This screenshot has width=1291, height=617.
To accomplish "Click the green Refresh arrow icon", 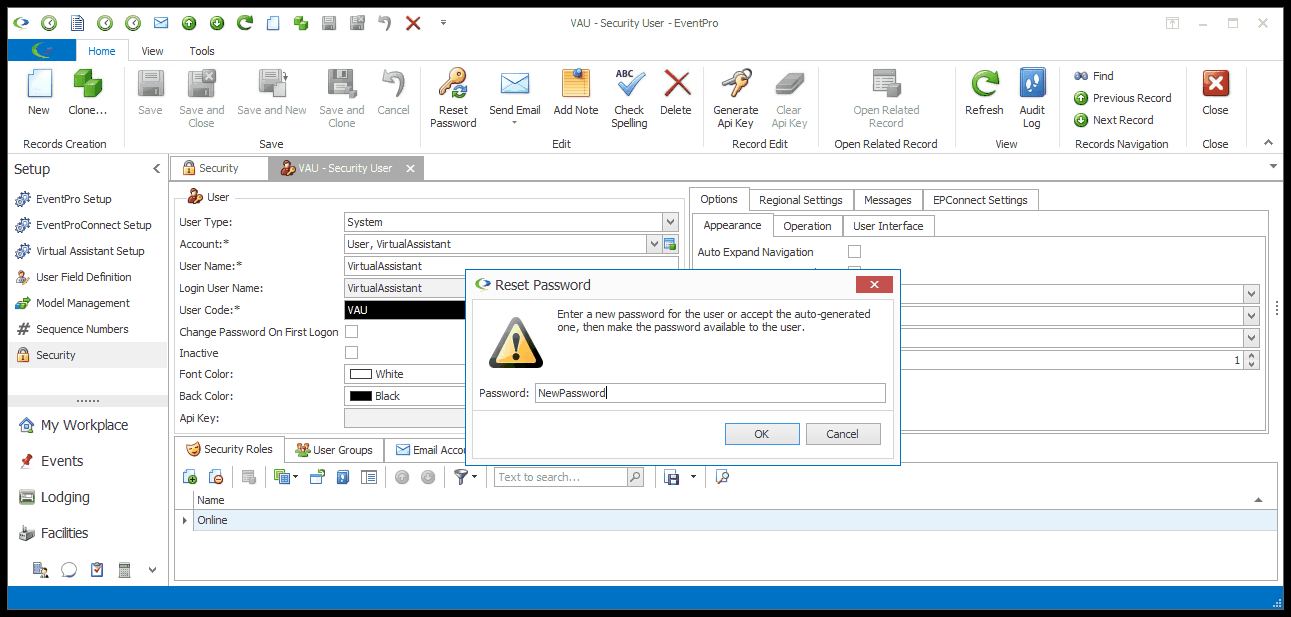I will point(984,84).
